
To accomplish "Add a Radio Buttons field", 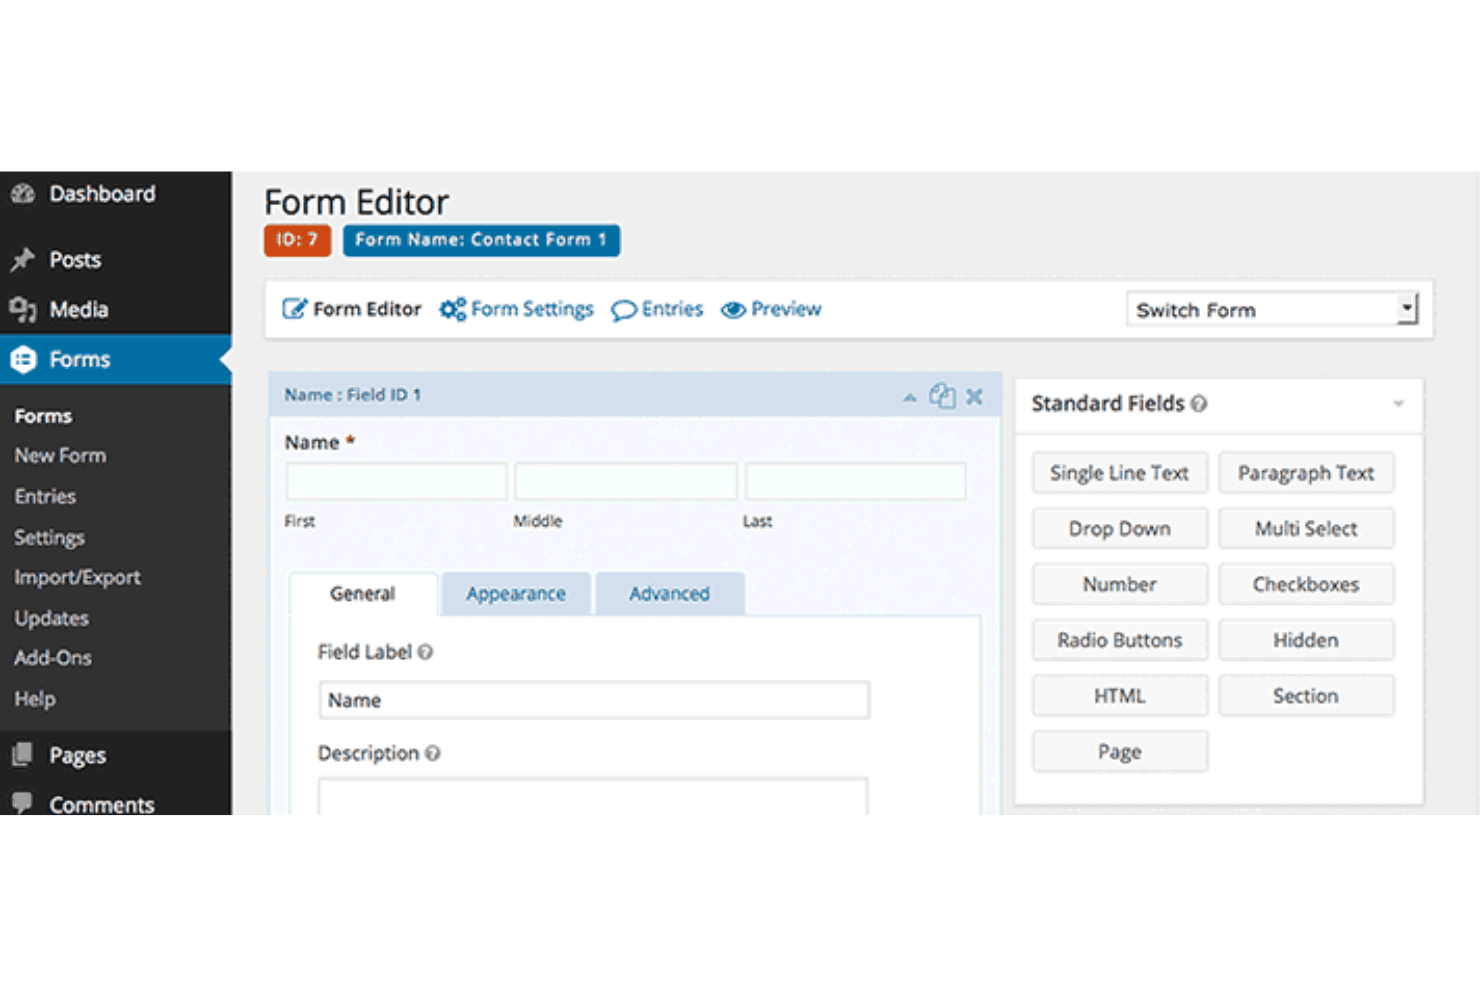I will 1120,640.
